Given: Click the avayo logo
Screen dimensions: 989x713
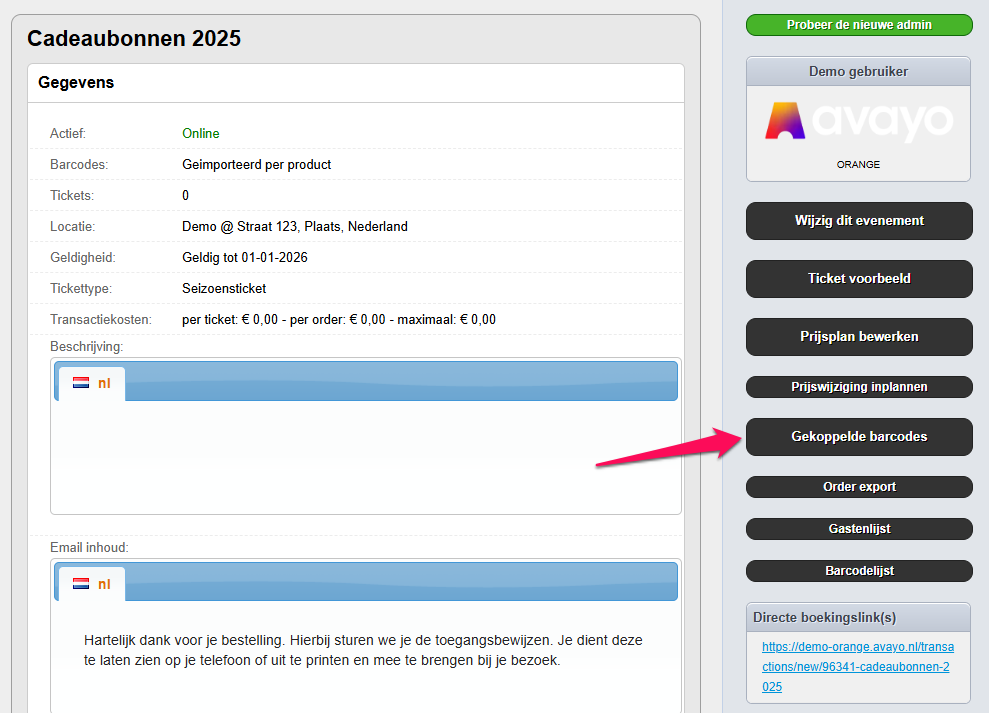Looking at the screenshot, I should (858, 122).
